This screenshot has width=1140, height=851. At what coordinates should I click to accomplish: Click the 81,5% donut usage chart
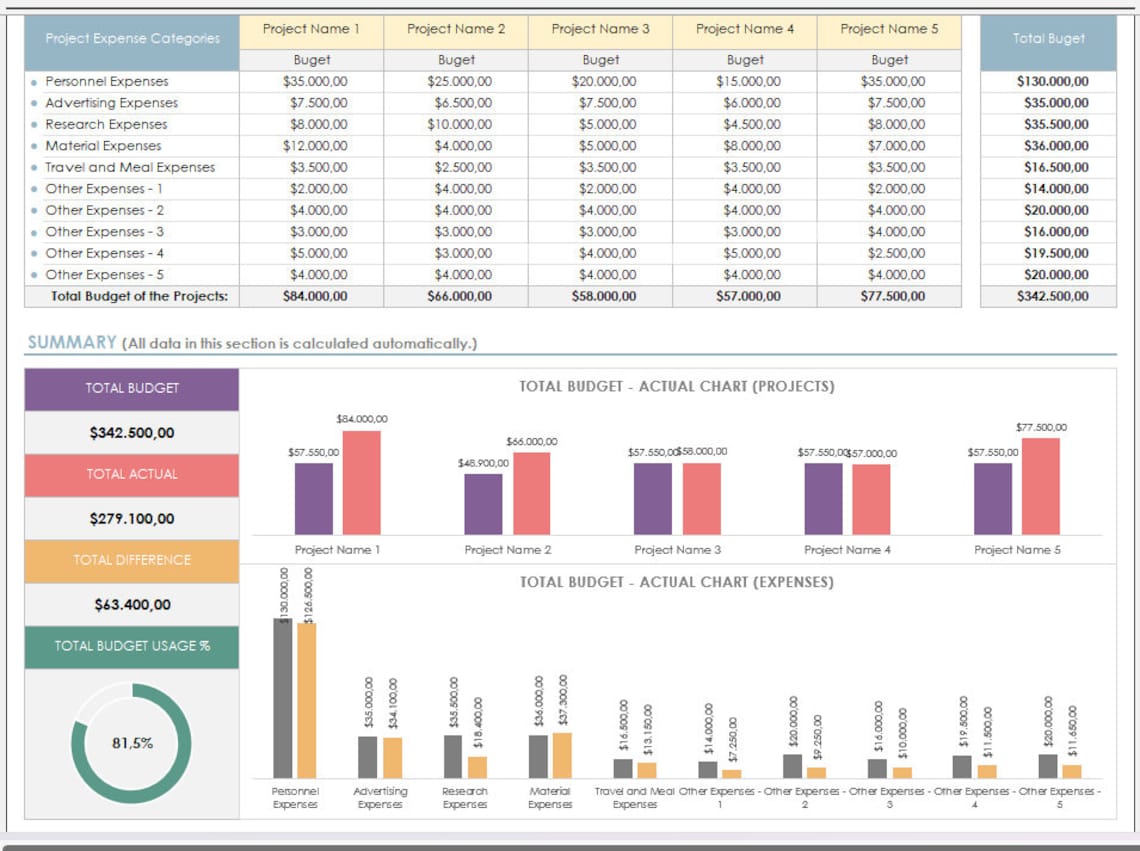[131, 743]
